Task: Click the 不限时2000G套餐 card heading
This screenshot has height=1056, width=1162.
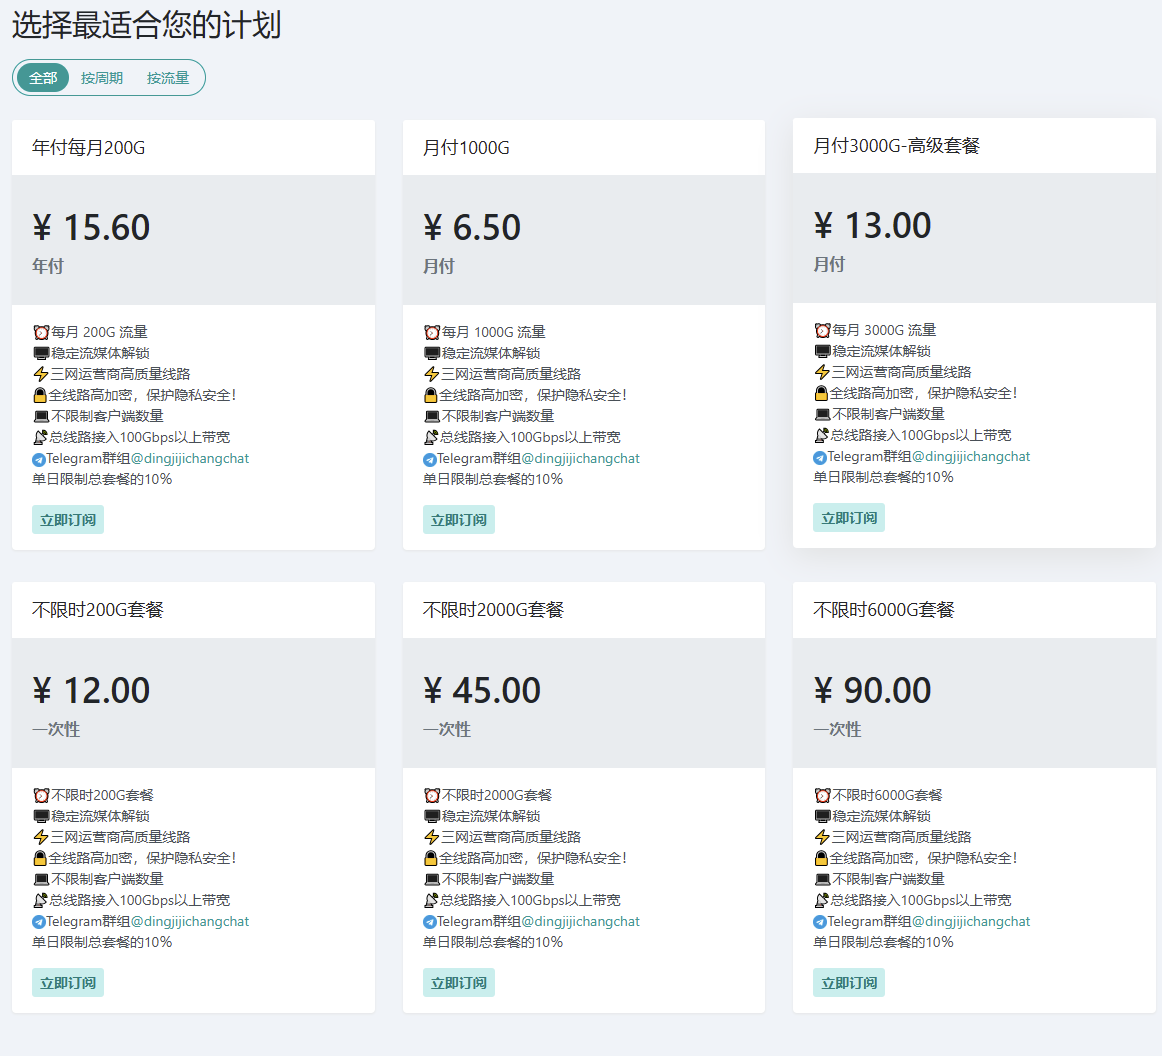Action: tap(493, 610)
